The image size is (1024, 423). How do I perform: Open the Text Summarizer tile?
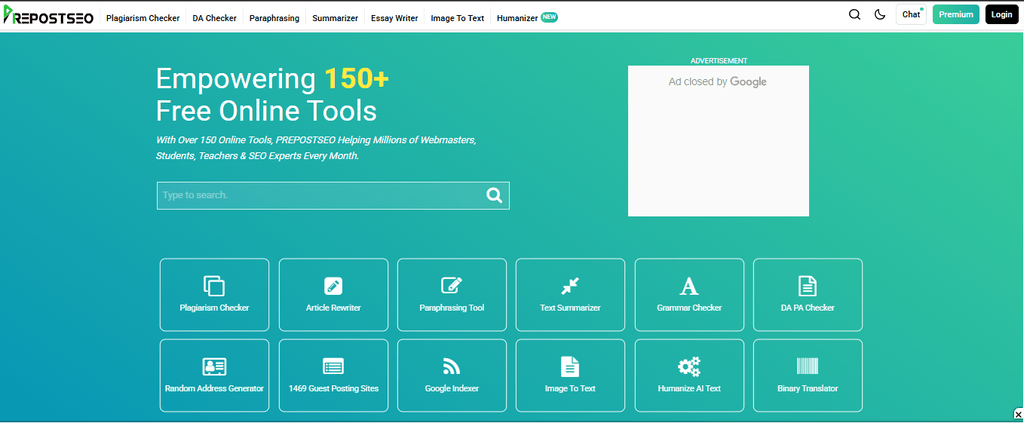[x=570, y=295]
